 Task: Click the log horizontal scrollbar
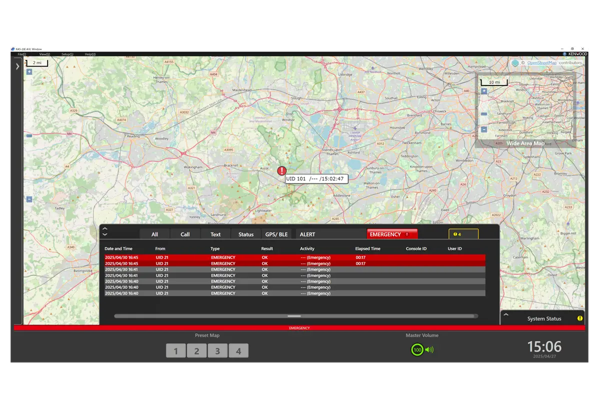[295, 316]
